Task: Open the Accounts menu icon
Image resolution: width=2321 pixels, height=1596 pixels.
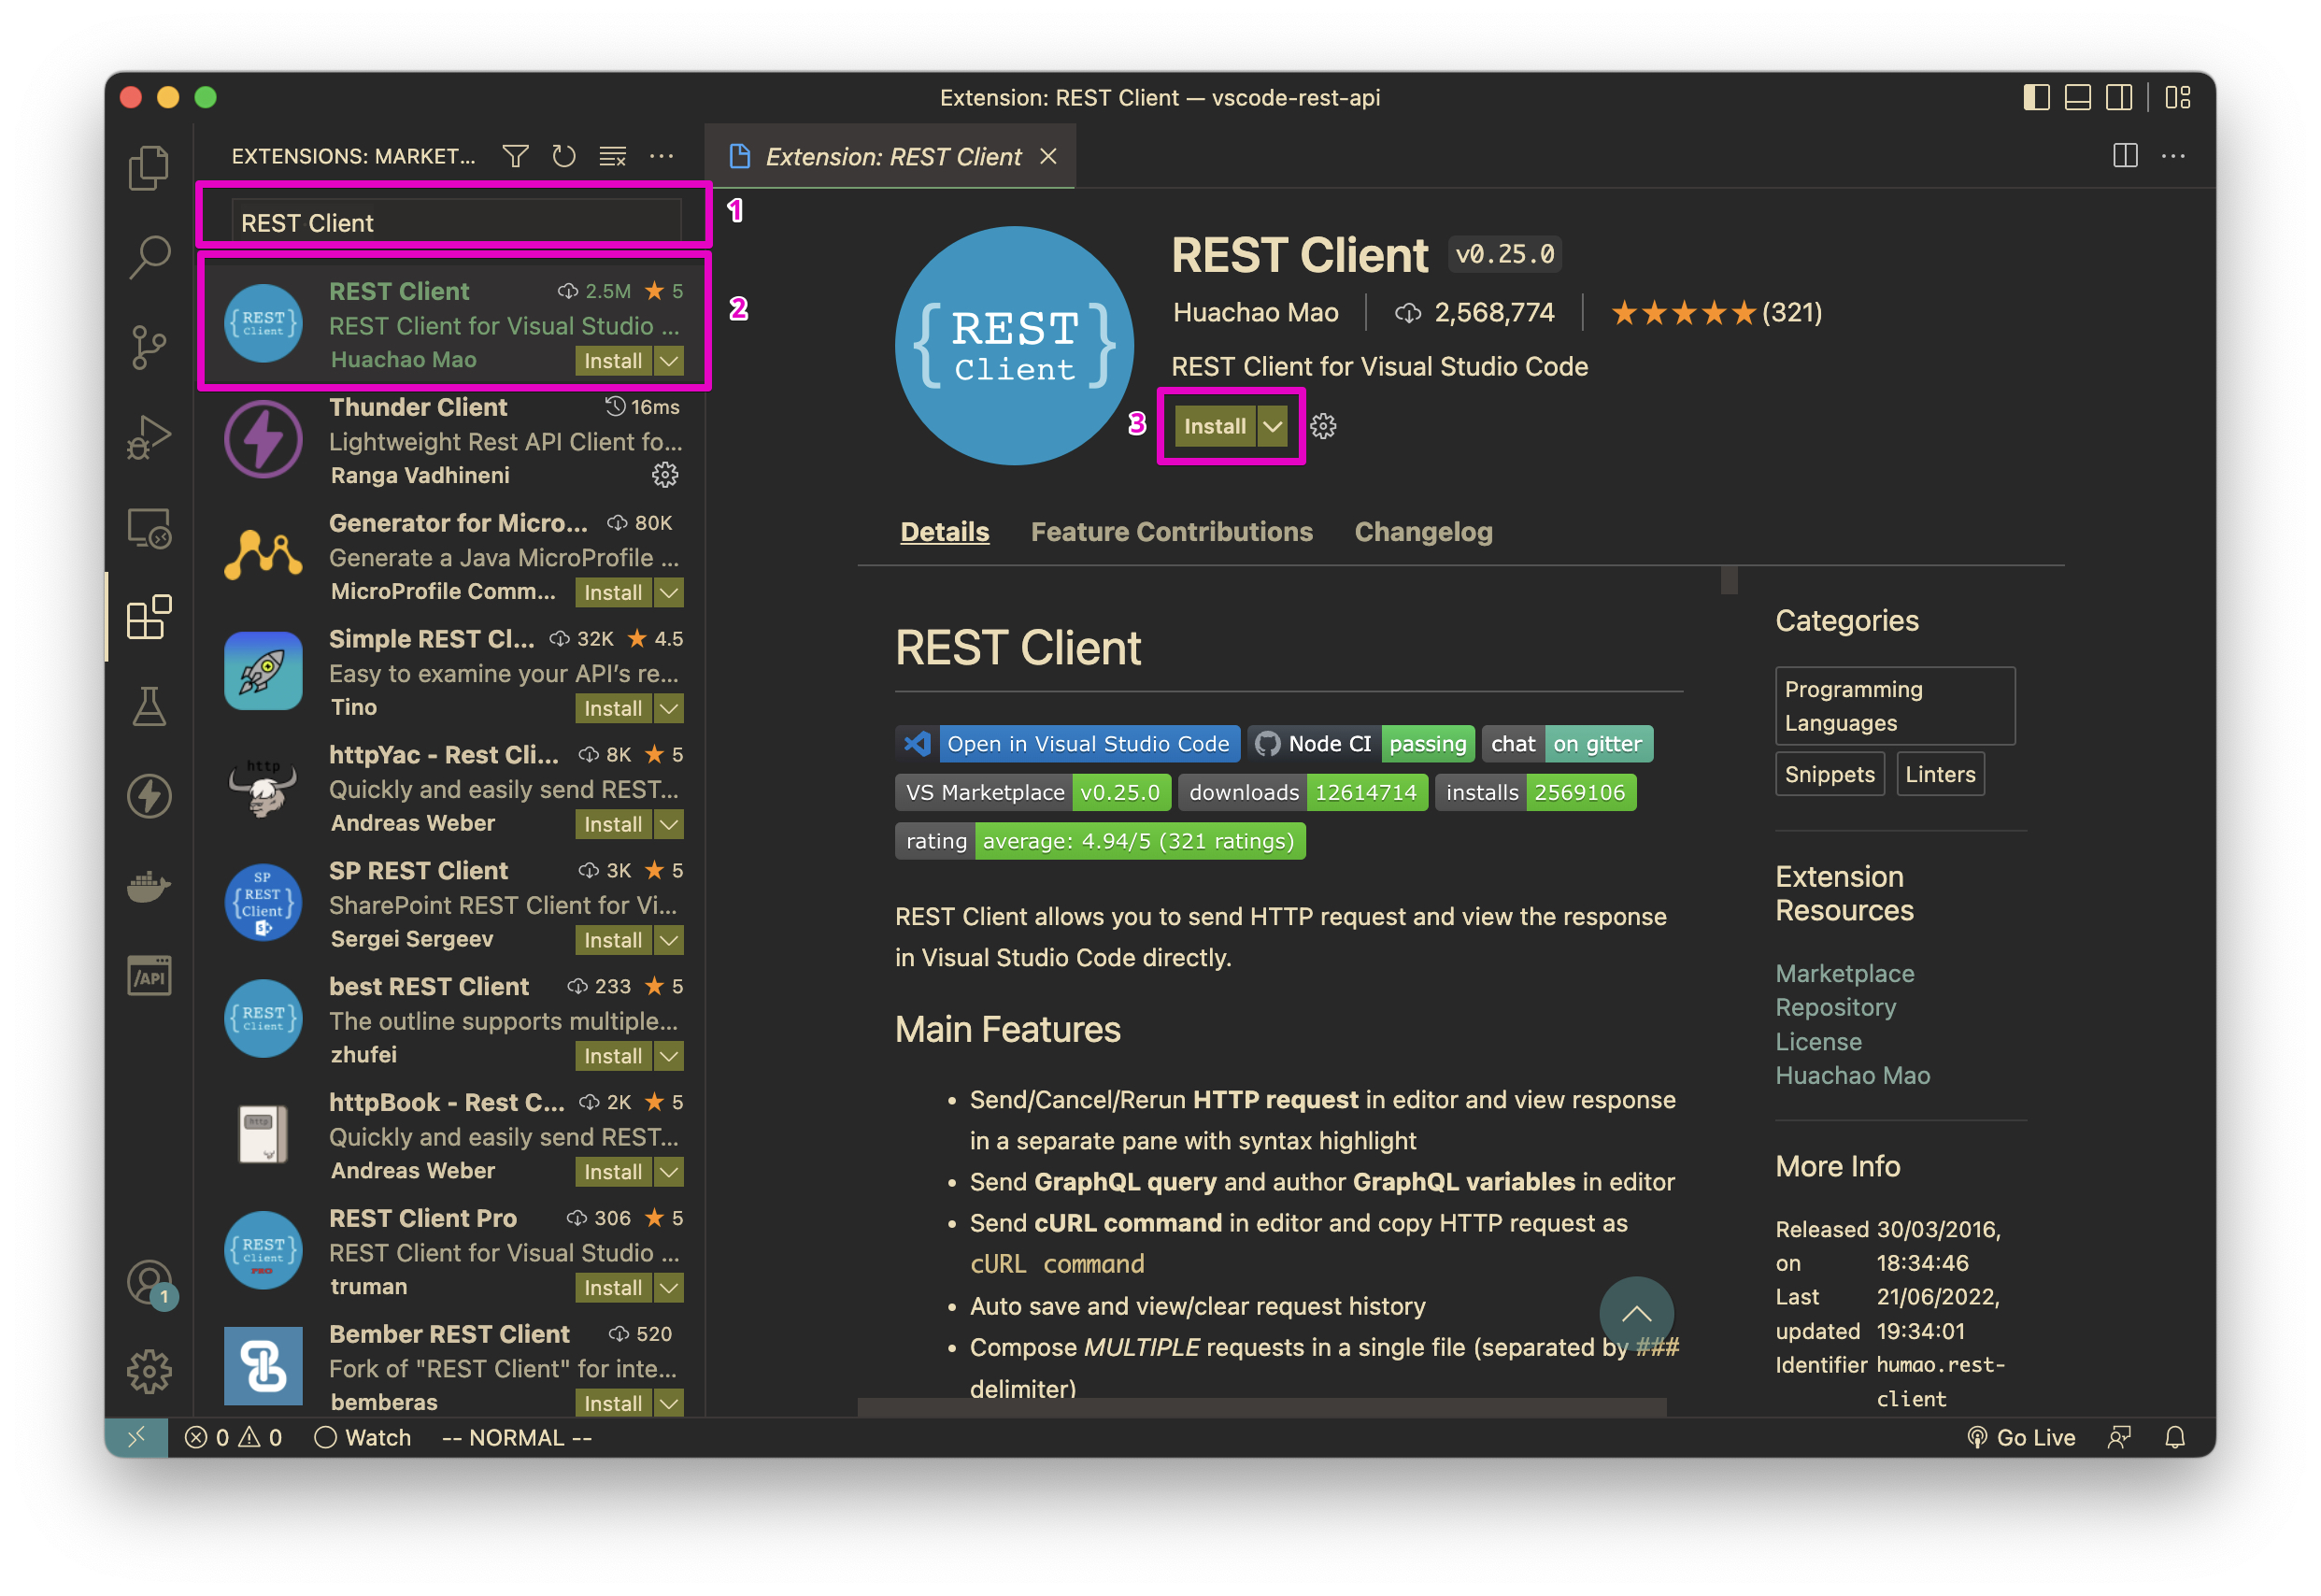Action: 149,1282
